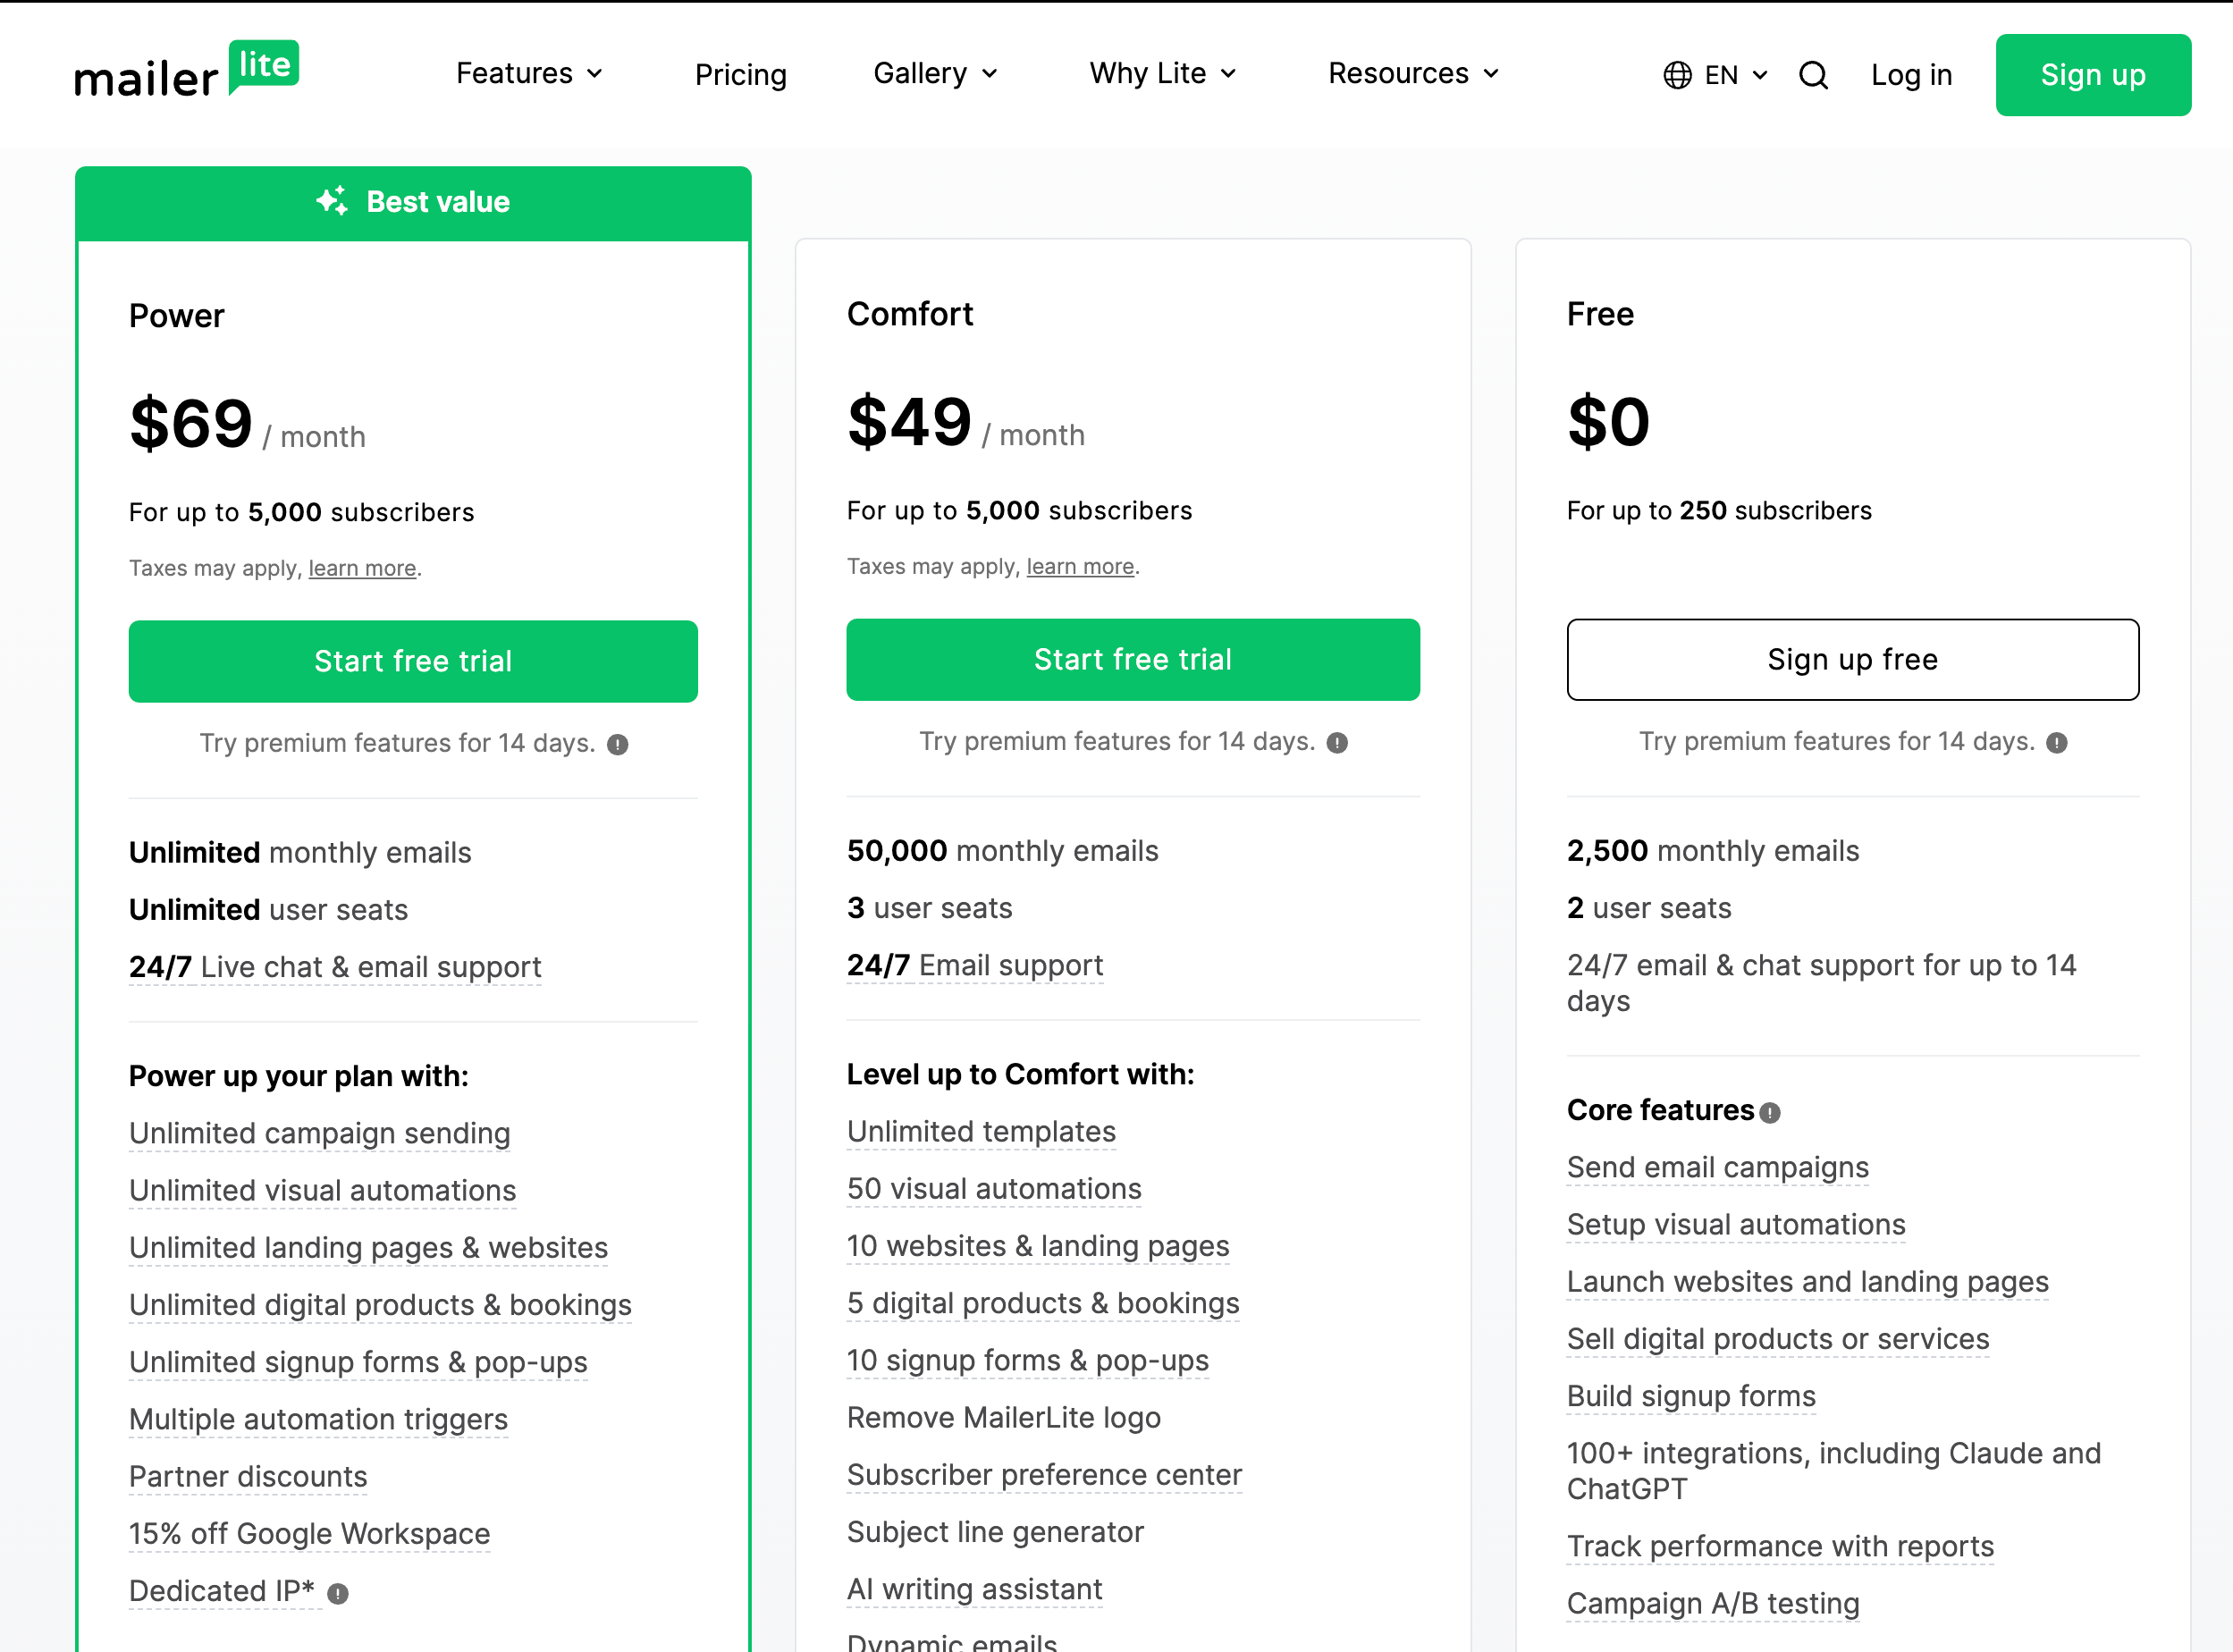Click the green Sign up button

(2093, 75)
